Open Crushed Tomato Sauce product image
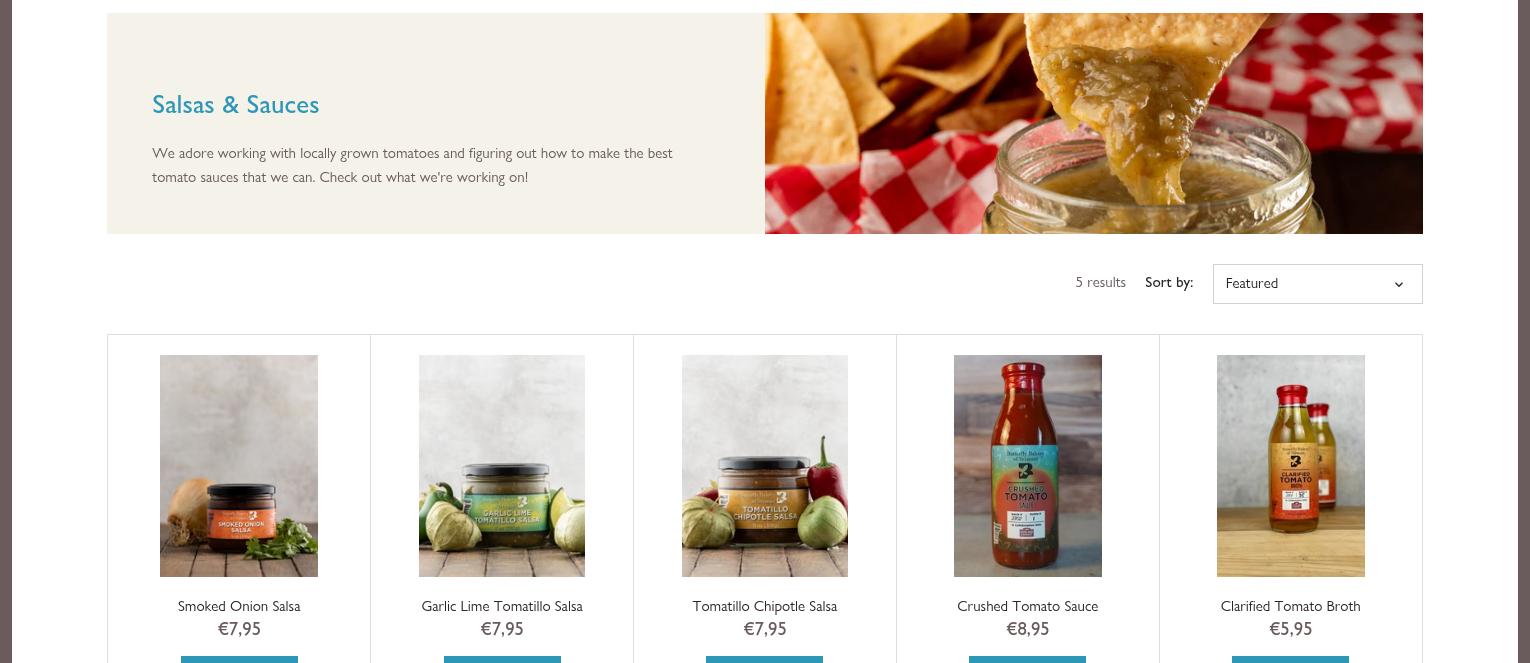 pyautogui.click(x=1028, y=466)
